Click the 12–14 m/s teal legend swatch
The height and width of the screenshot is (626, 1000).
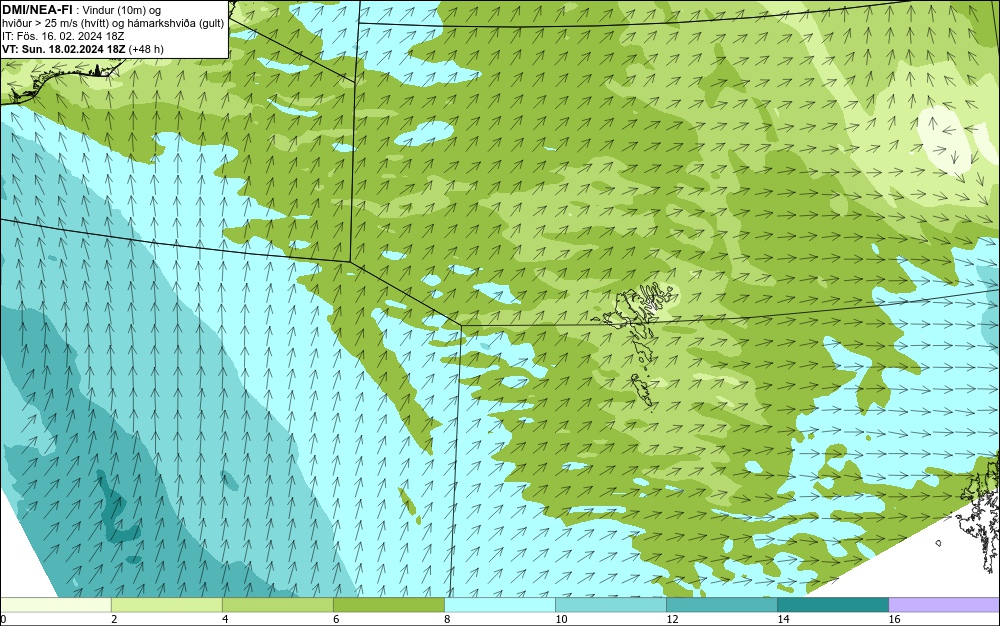point(721,604)
